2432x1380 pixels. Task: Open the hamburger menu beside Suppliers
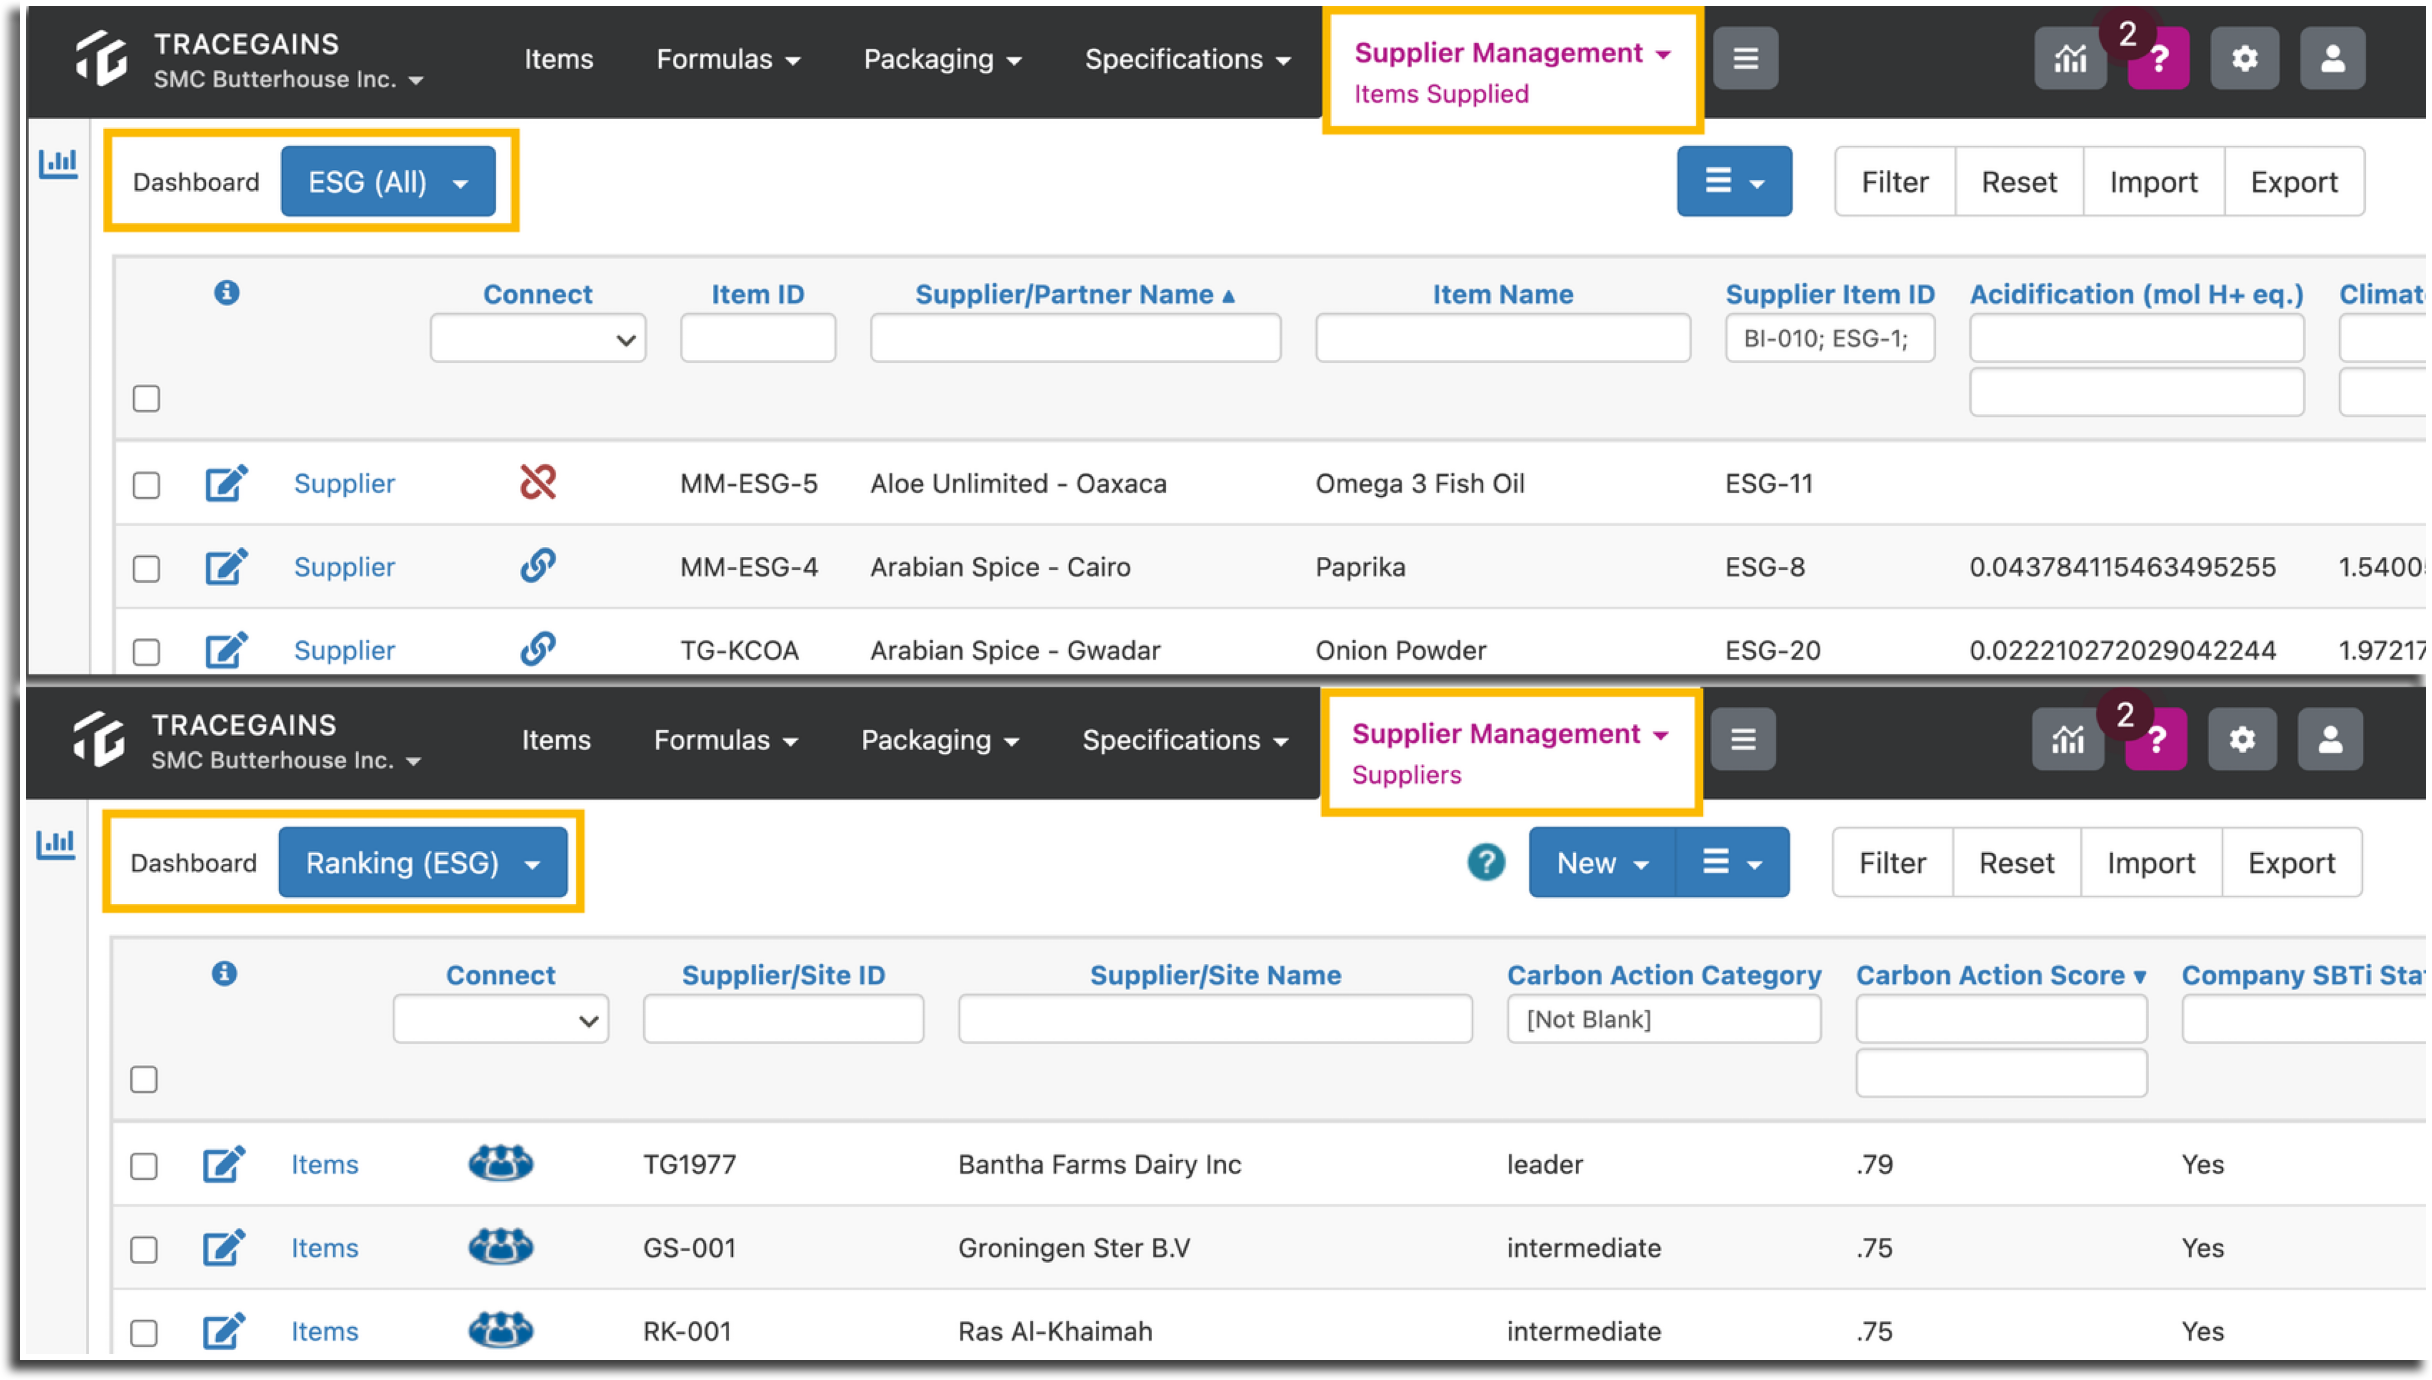pos(1743,740)
